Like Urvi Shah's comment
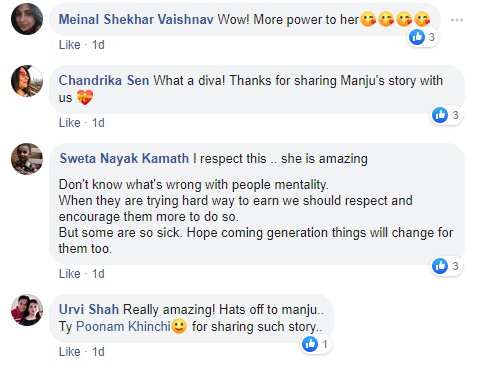The height and width of the screenshot is (368, 494). point(70,352)
